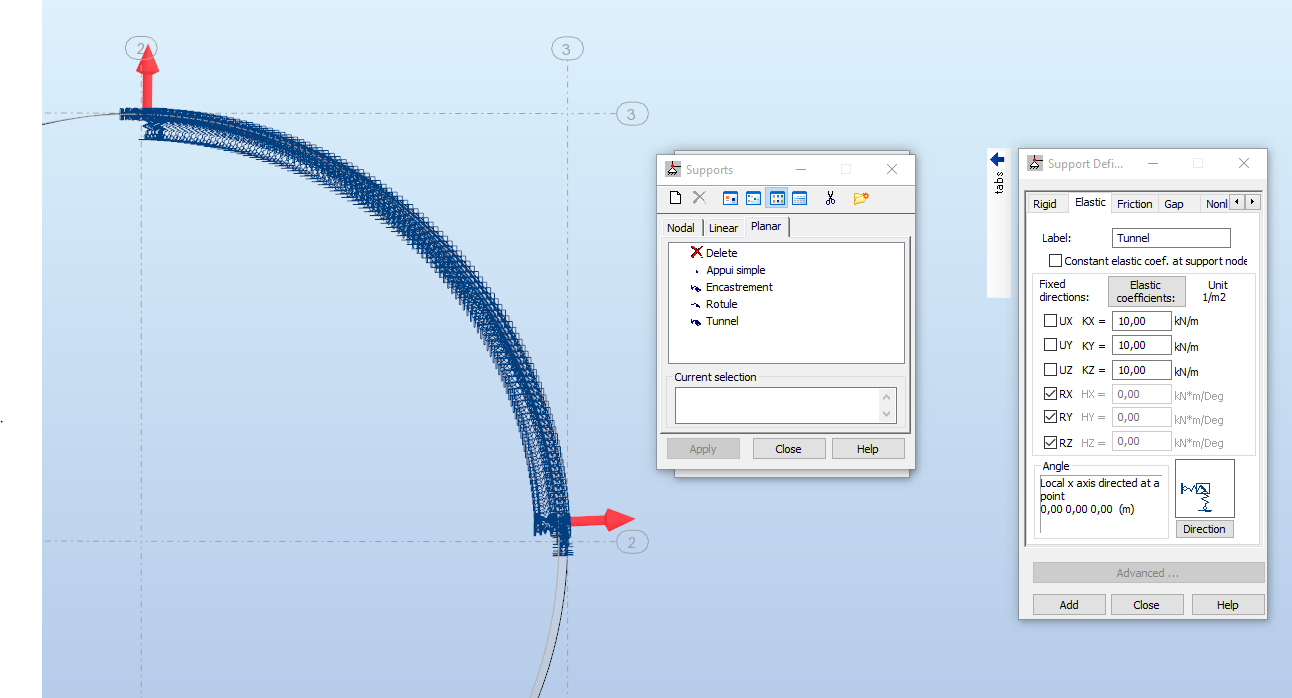Screen dimensions: 1292x698
Task: Click the grid bubble 2 at top left
Action: [x=141, y=47]
